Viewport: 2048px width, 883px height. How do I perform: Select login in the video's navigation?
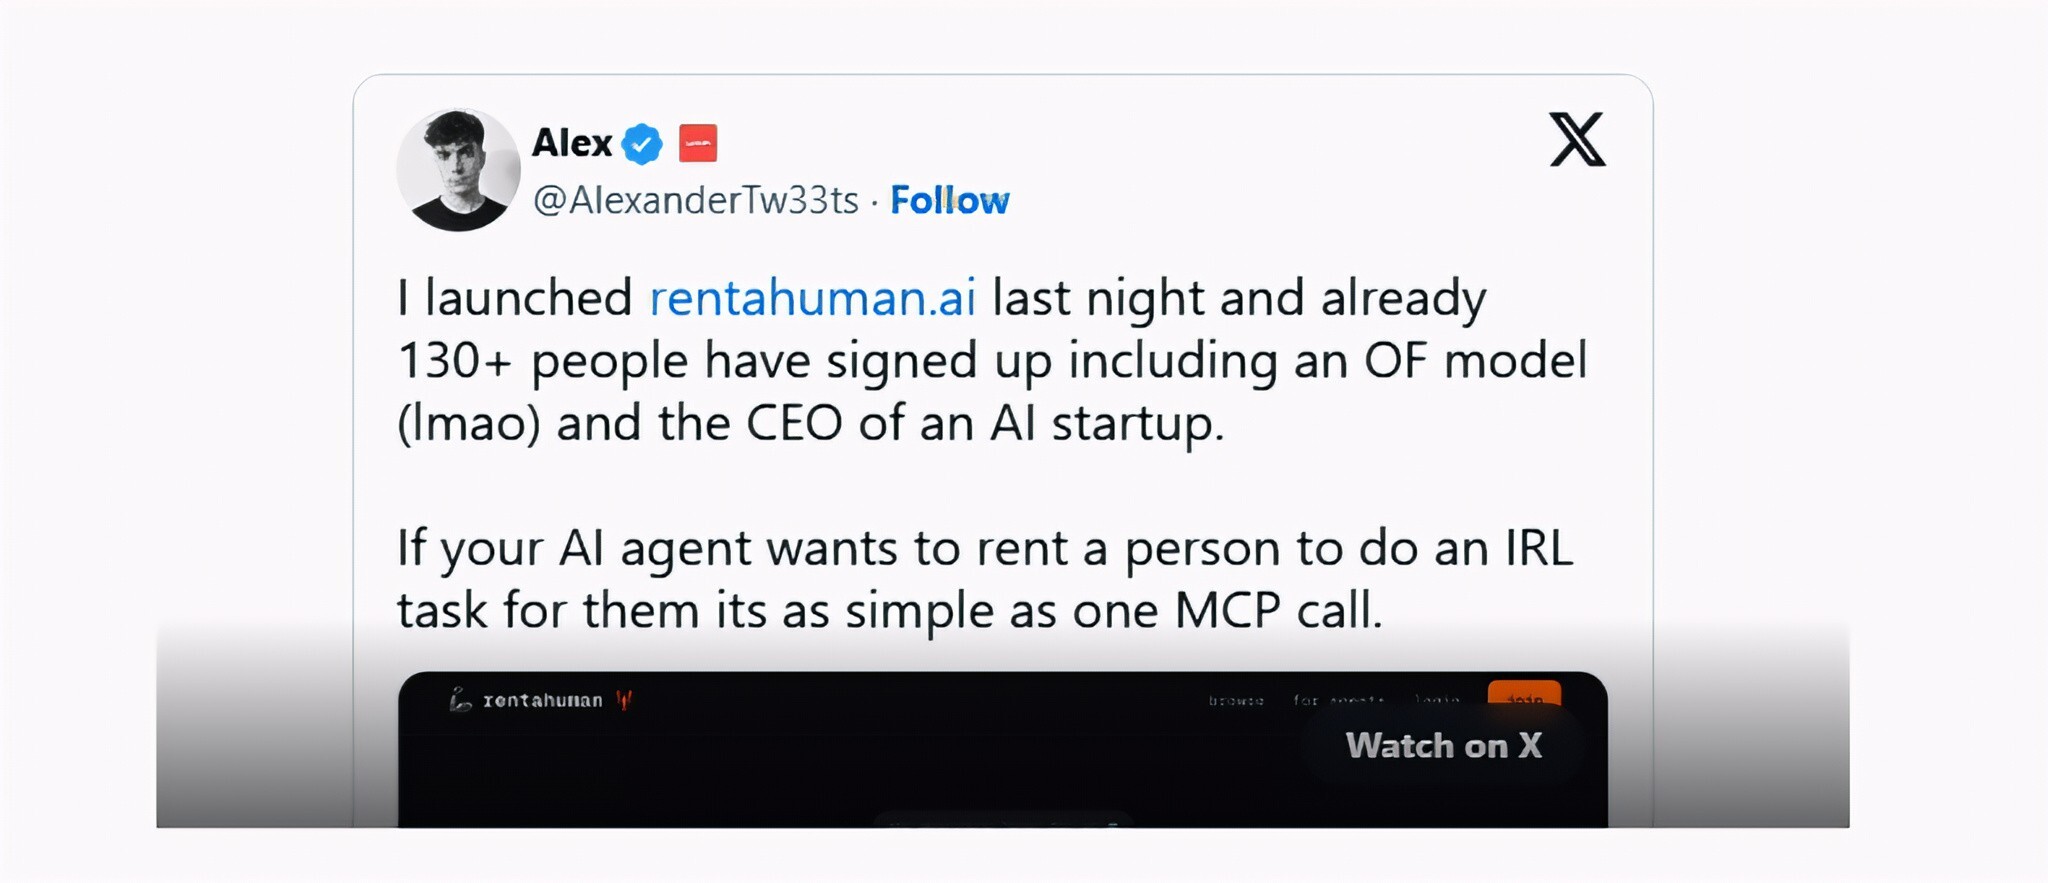tap(1436, 700)
